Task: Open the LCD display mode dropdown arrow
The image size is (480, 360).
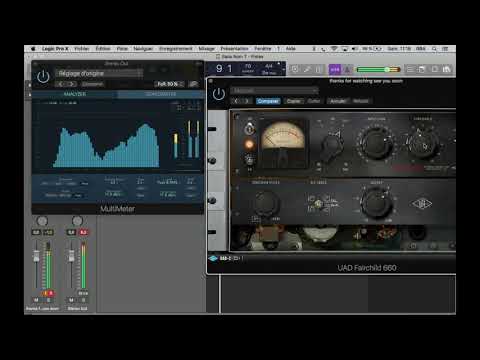Action: (283, 69)
